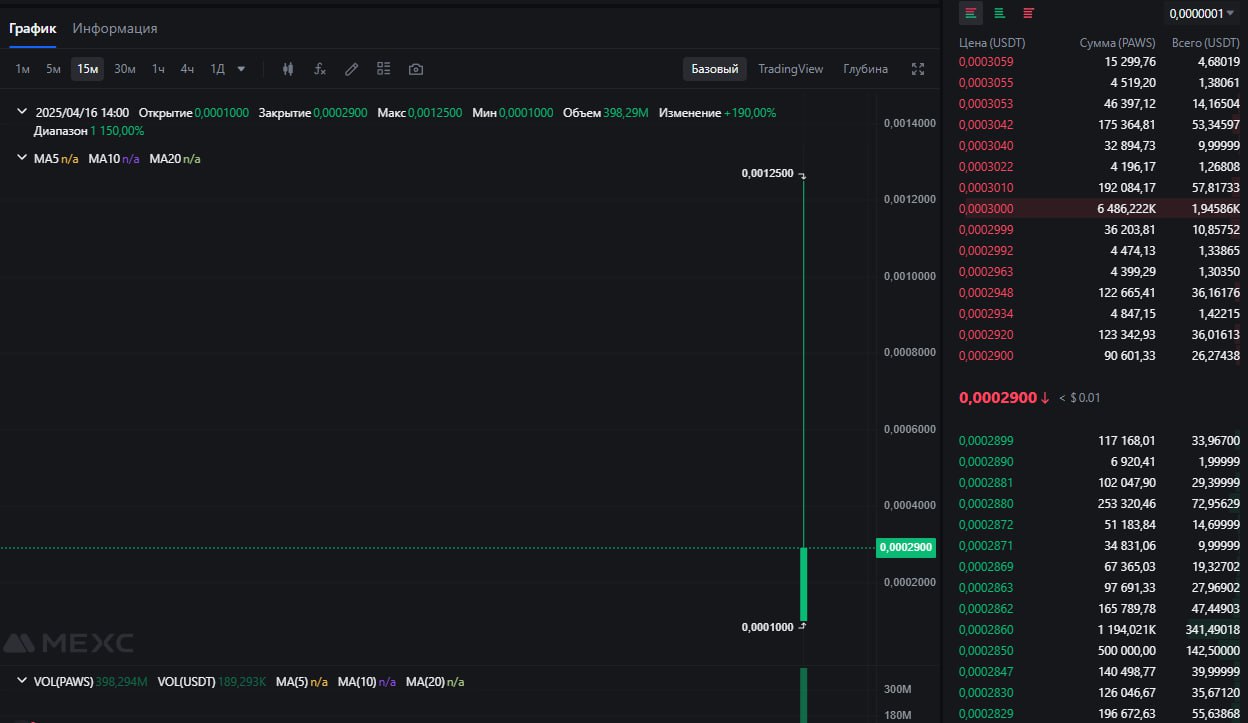
Task: Switch chart view to Глубина
Action: [x=865, y=69]
